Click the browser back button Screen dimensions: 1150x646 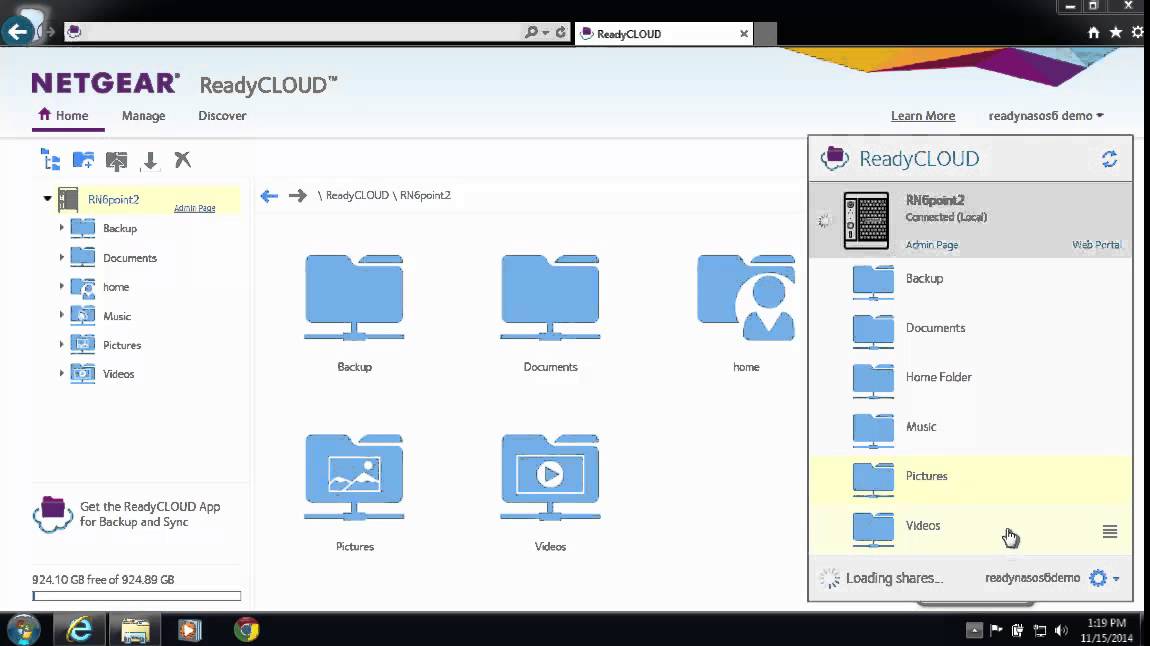[x=18, y=32]
